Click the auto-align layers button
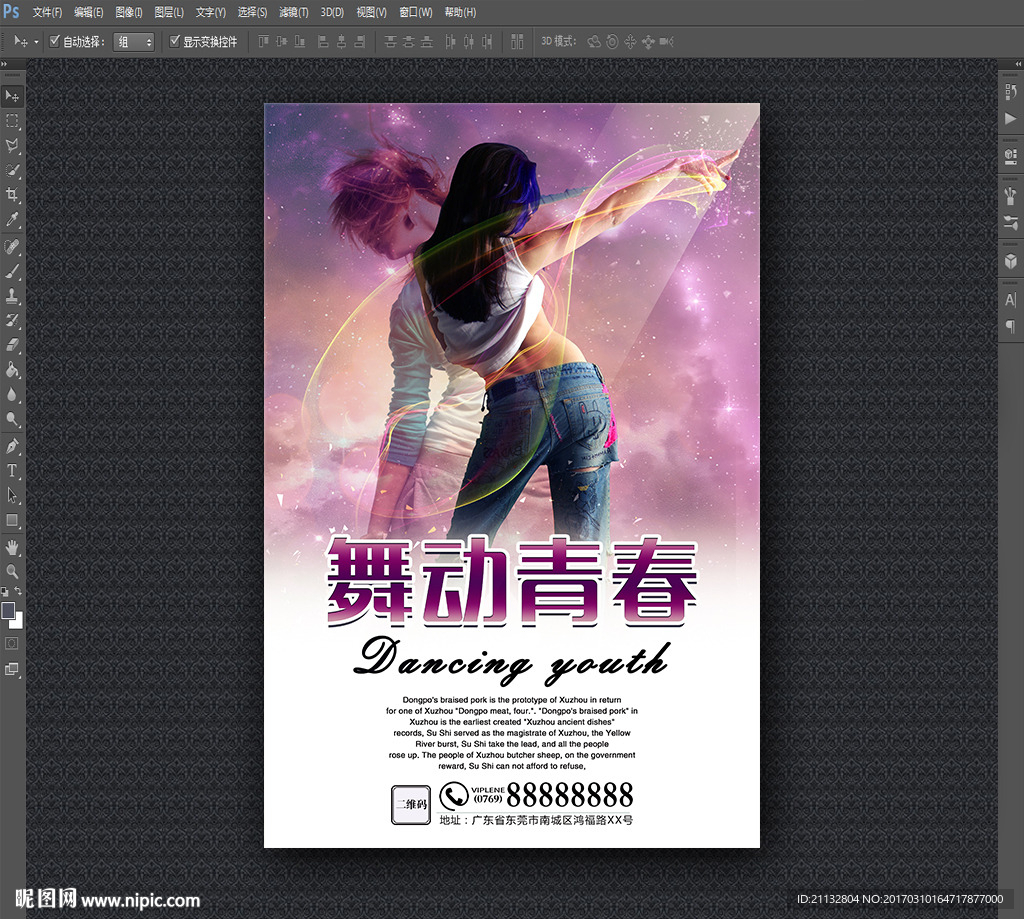Viewport: 1024px width, 919px height. point(517,42)
